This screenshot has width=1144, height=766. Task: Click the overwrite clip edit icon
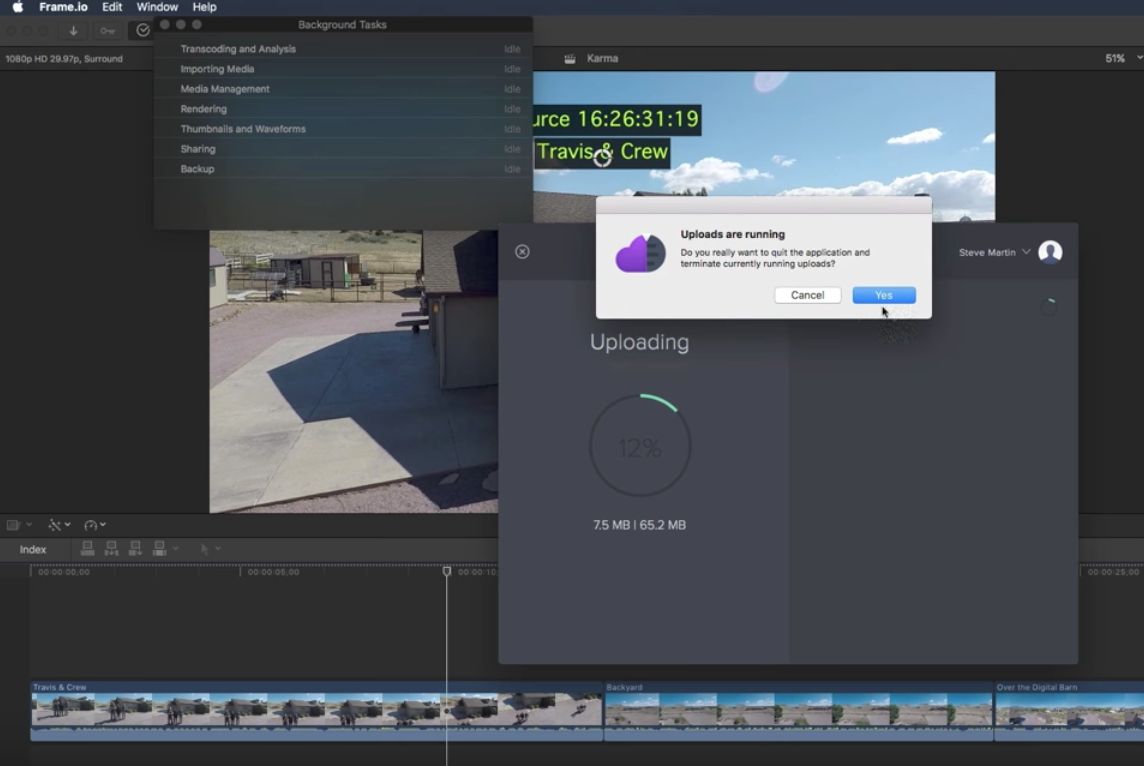[x=159, y=549]
